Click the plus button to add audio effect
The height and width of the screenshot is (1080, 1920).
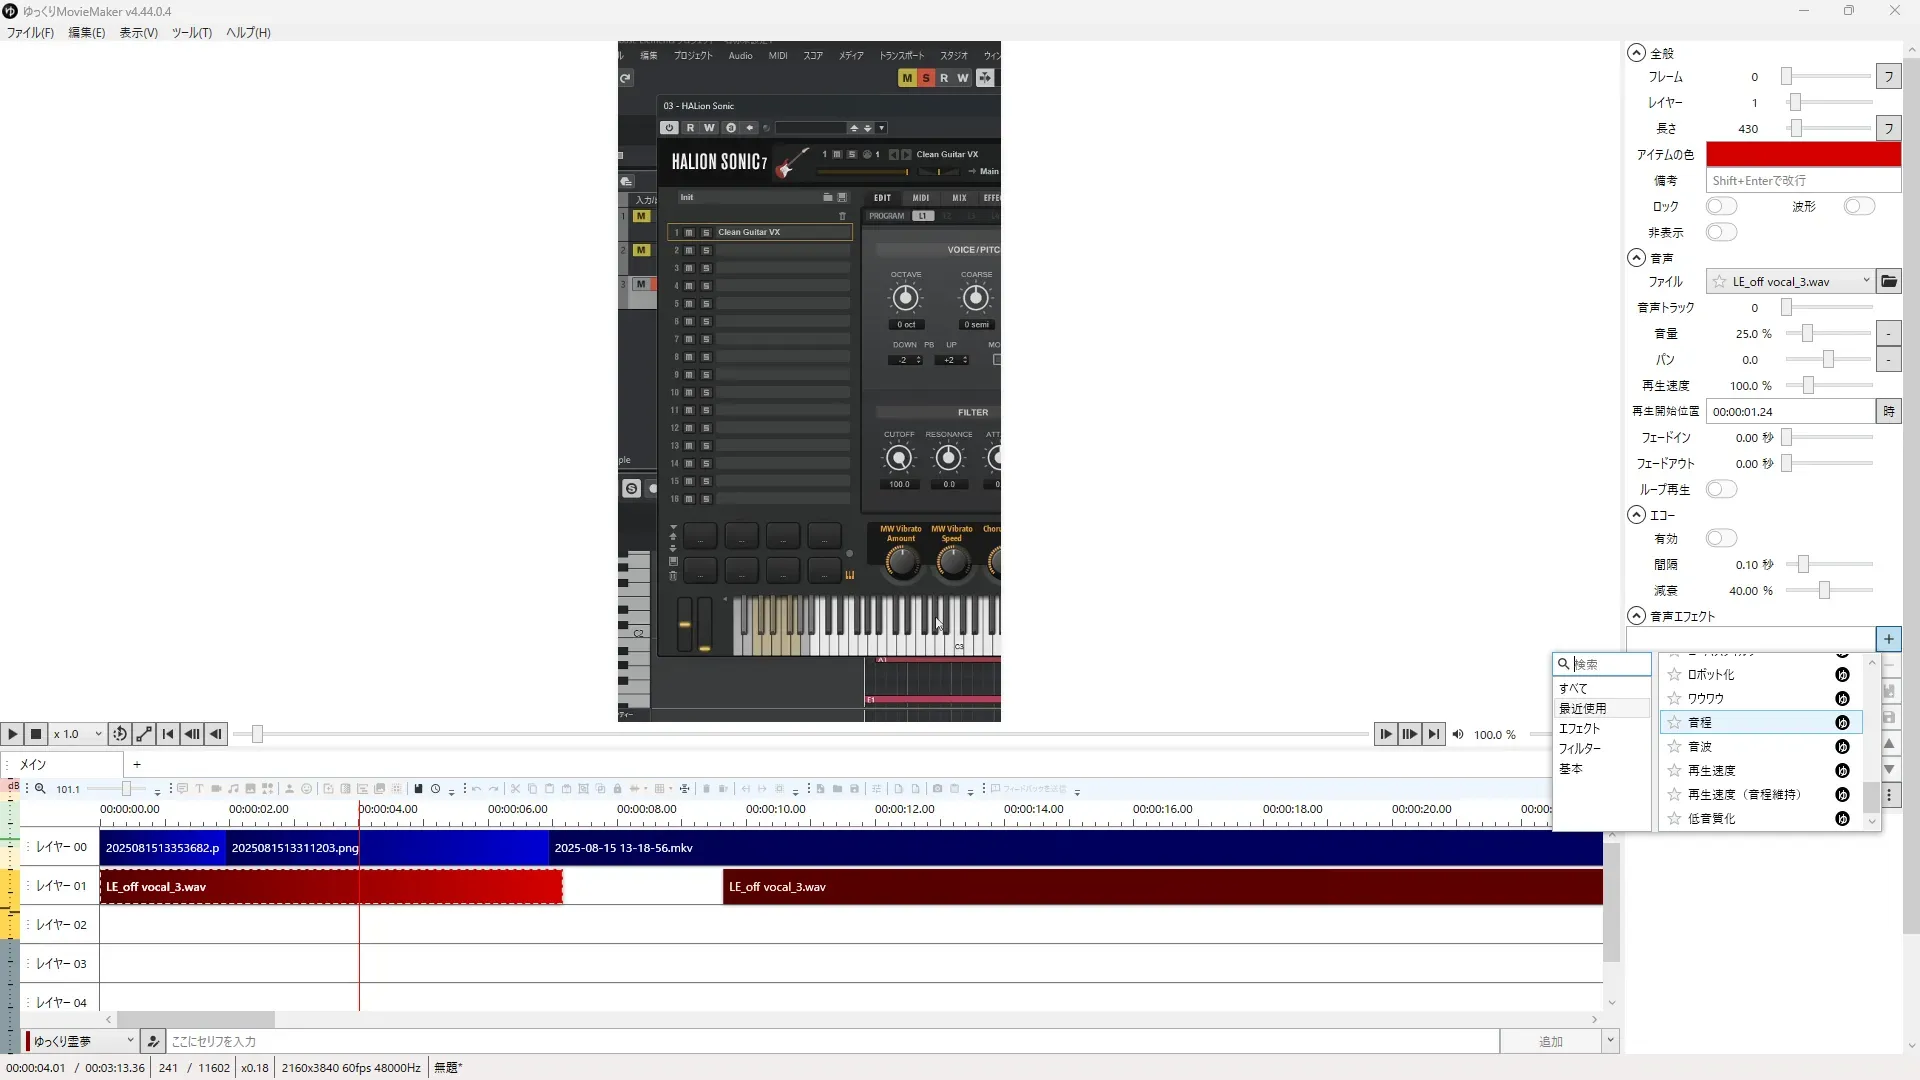click(1888, 639)
